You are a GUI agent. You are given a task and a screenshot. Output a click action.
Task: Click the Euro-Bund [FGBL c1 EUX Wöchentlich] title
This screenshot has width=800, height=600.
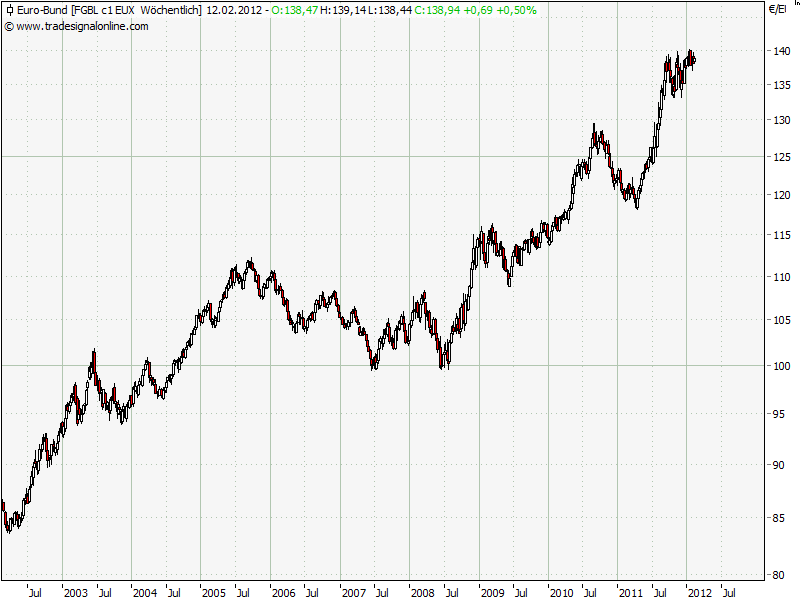[109, 10]
